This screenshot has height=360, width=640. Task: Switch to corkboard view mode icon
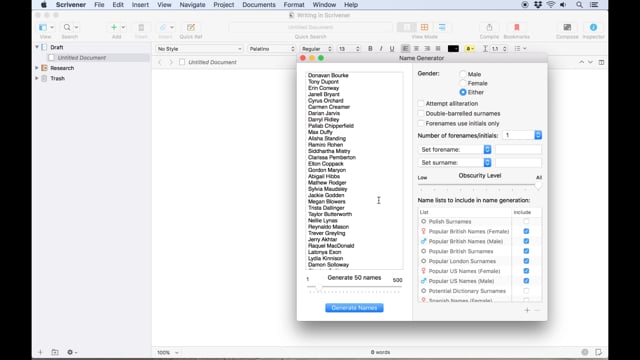[x=424, y=27]
